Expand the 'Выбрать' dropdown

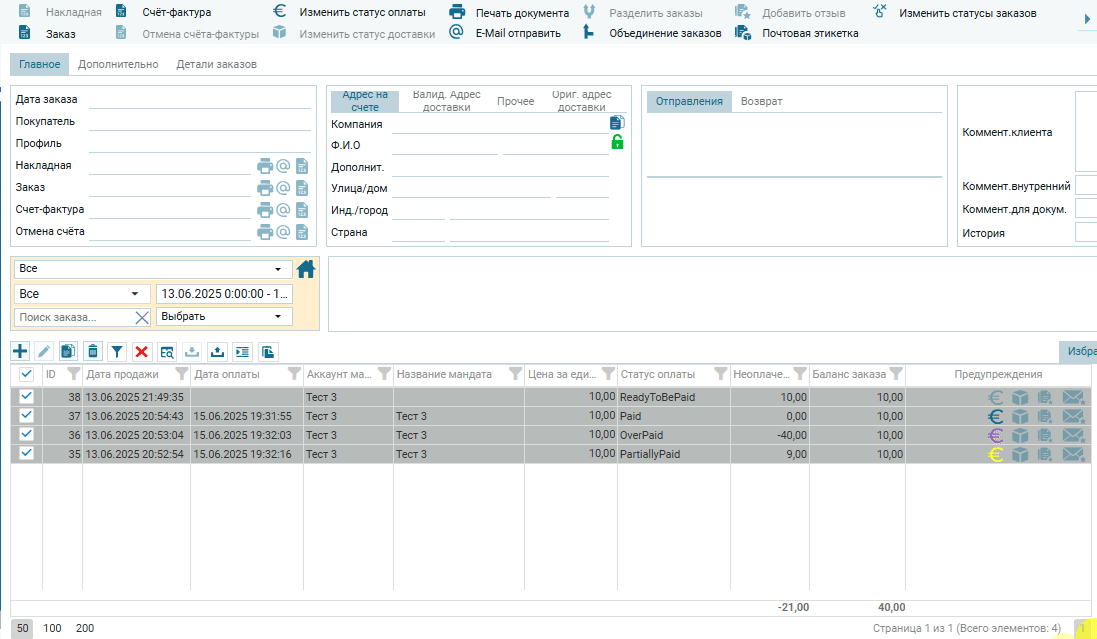224,317
